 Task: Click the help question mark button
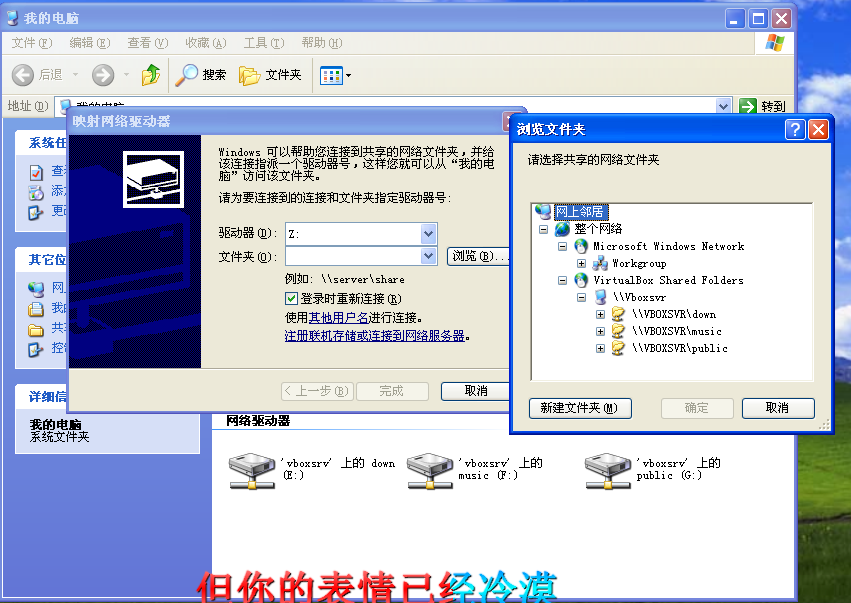[795, 130]
